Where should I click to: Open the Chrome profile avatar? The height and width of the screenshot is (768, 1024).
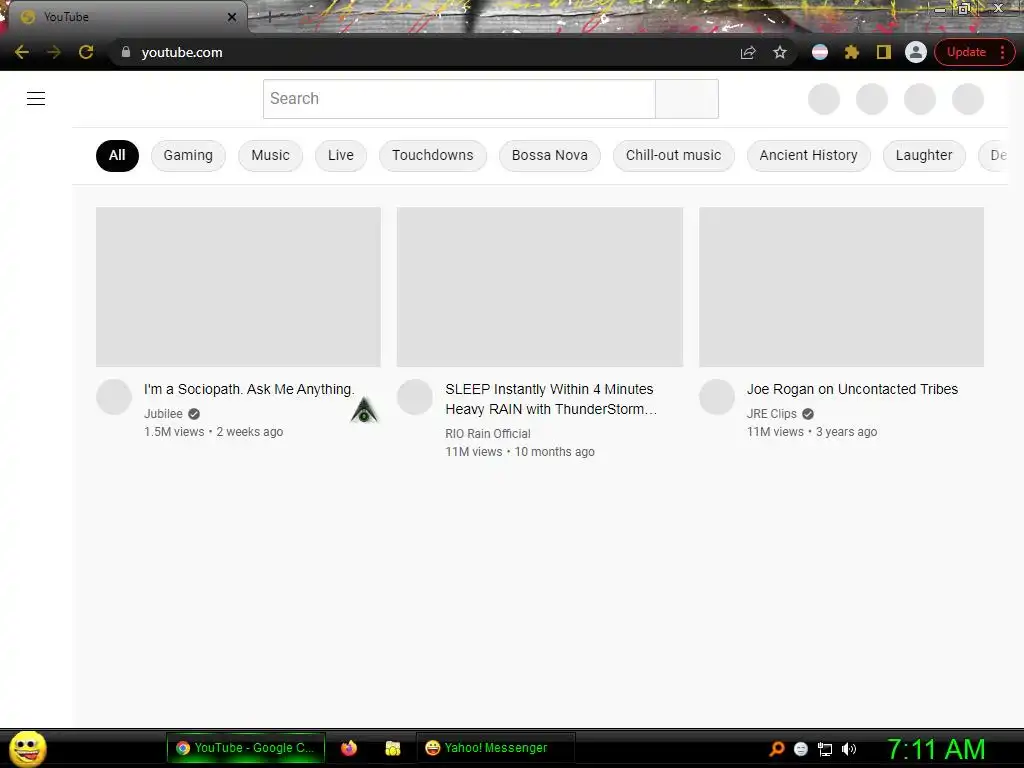(x=916, y=52)
